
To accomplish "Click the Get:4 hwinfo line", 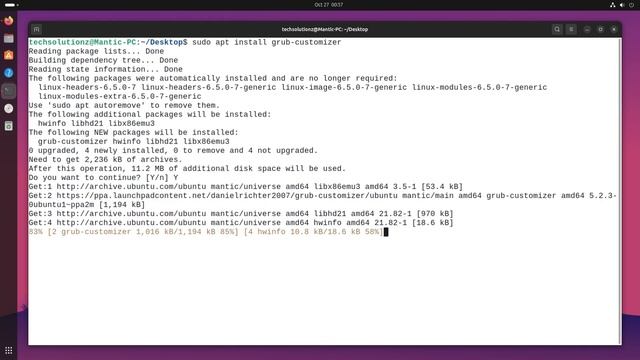I will point(241,222).
